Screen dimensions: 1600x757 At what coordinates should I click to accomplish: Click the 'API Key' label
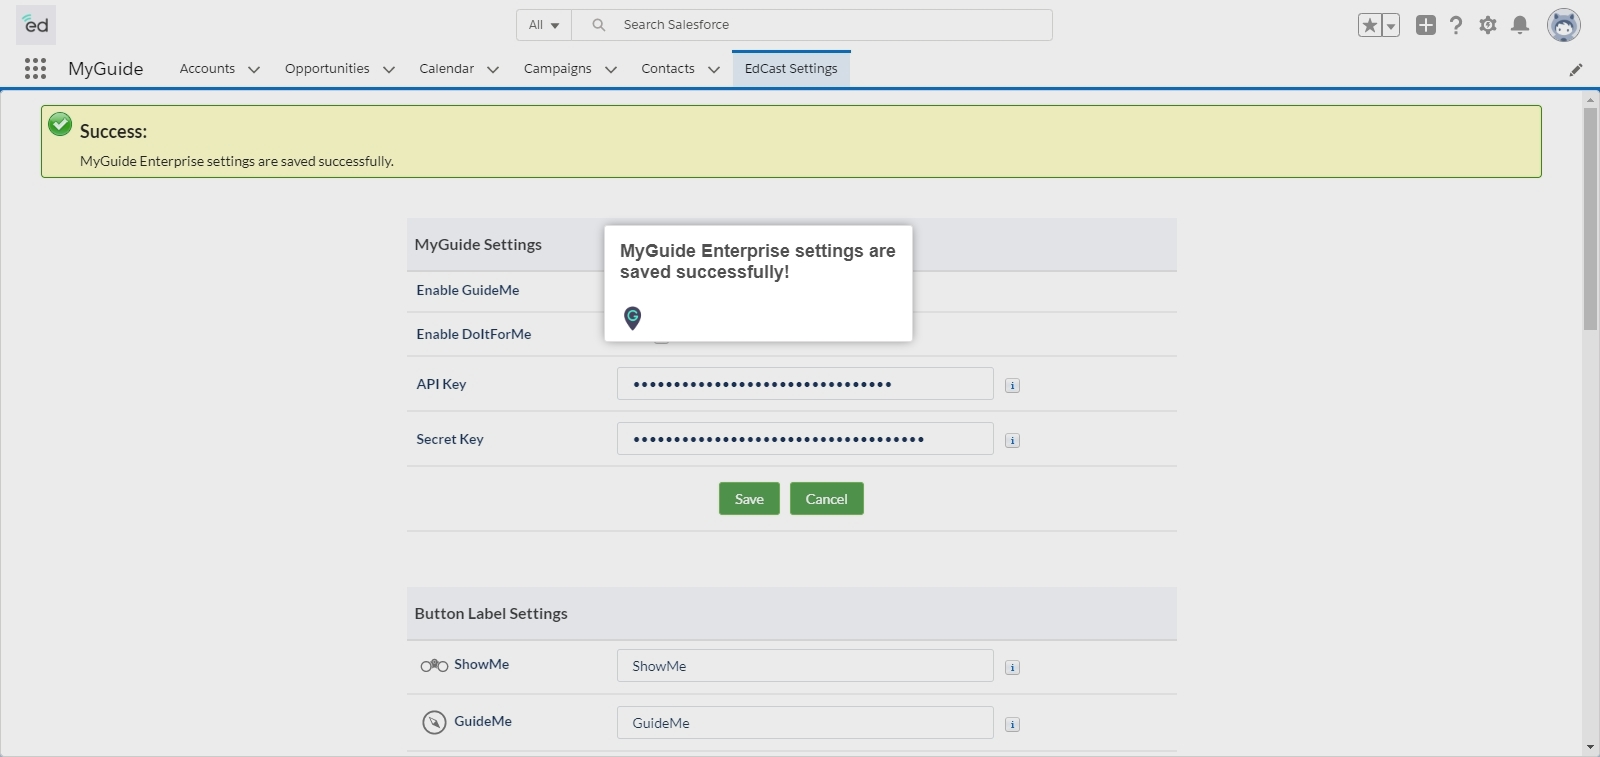click(441, 384)
